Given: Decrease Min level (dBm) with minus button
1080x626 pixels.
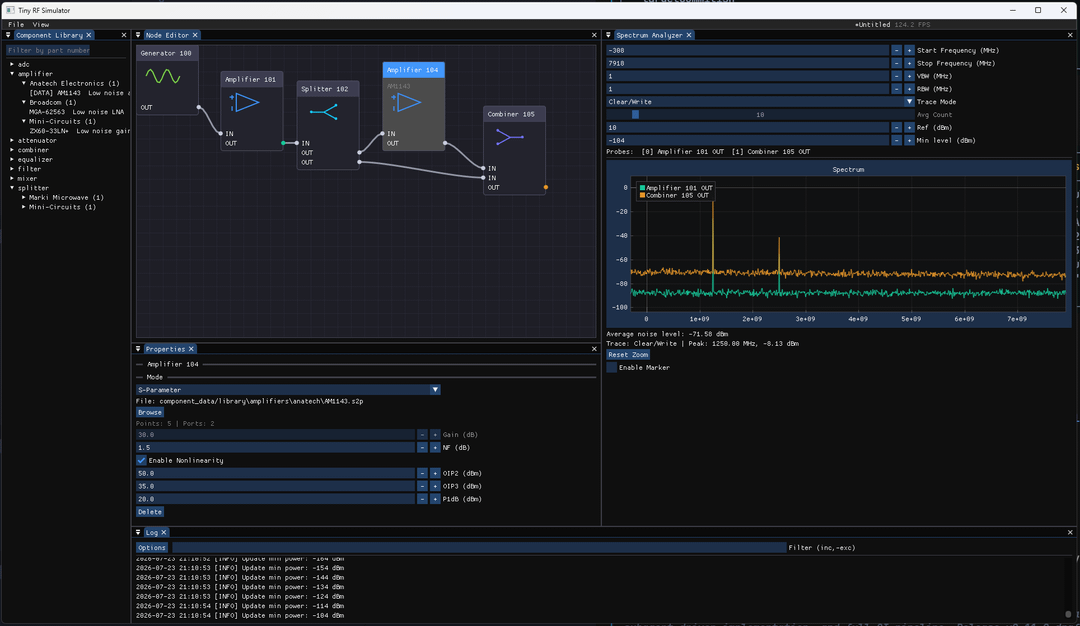Looking at the screenshot, I should pos(896,140).
